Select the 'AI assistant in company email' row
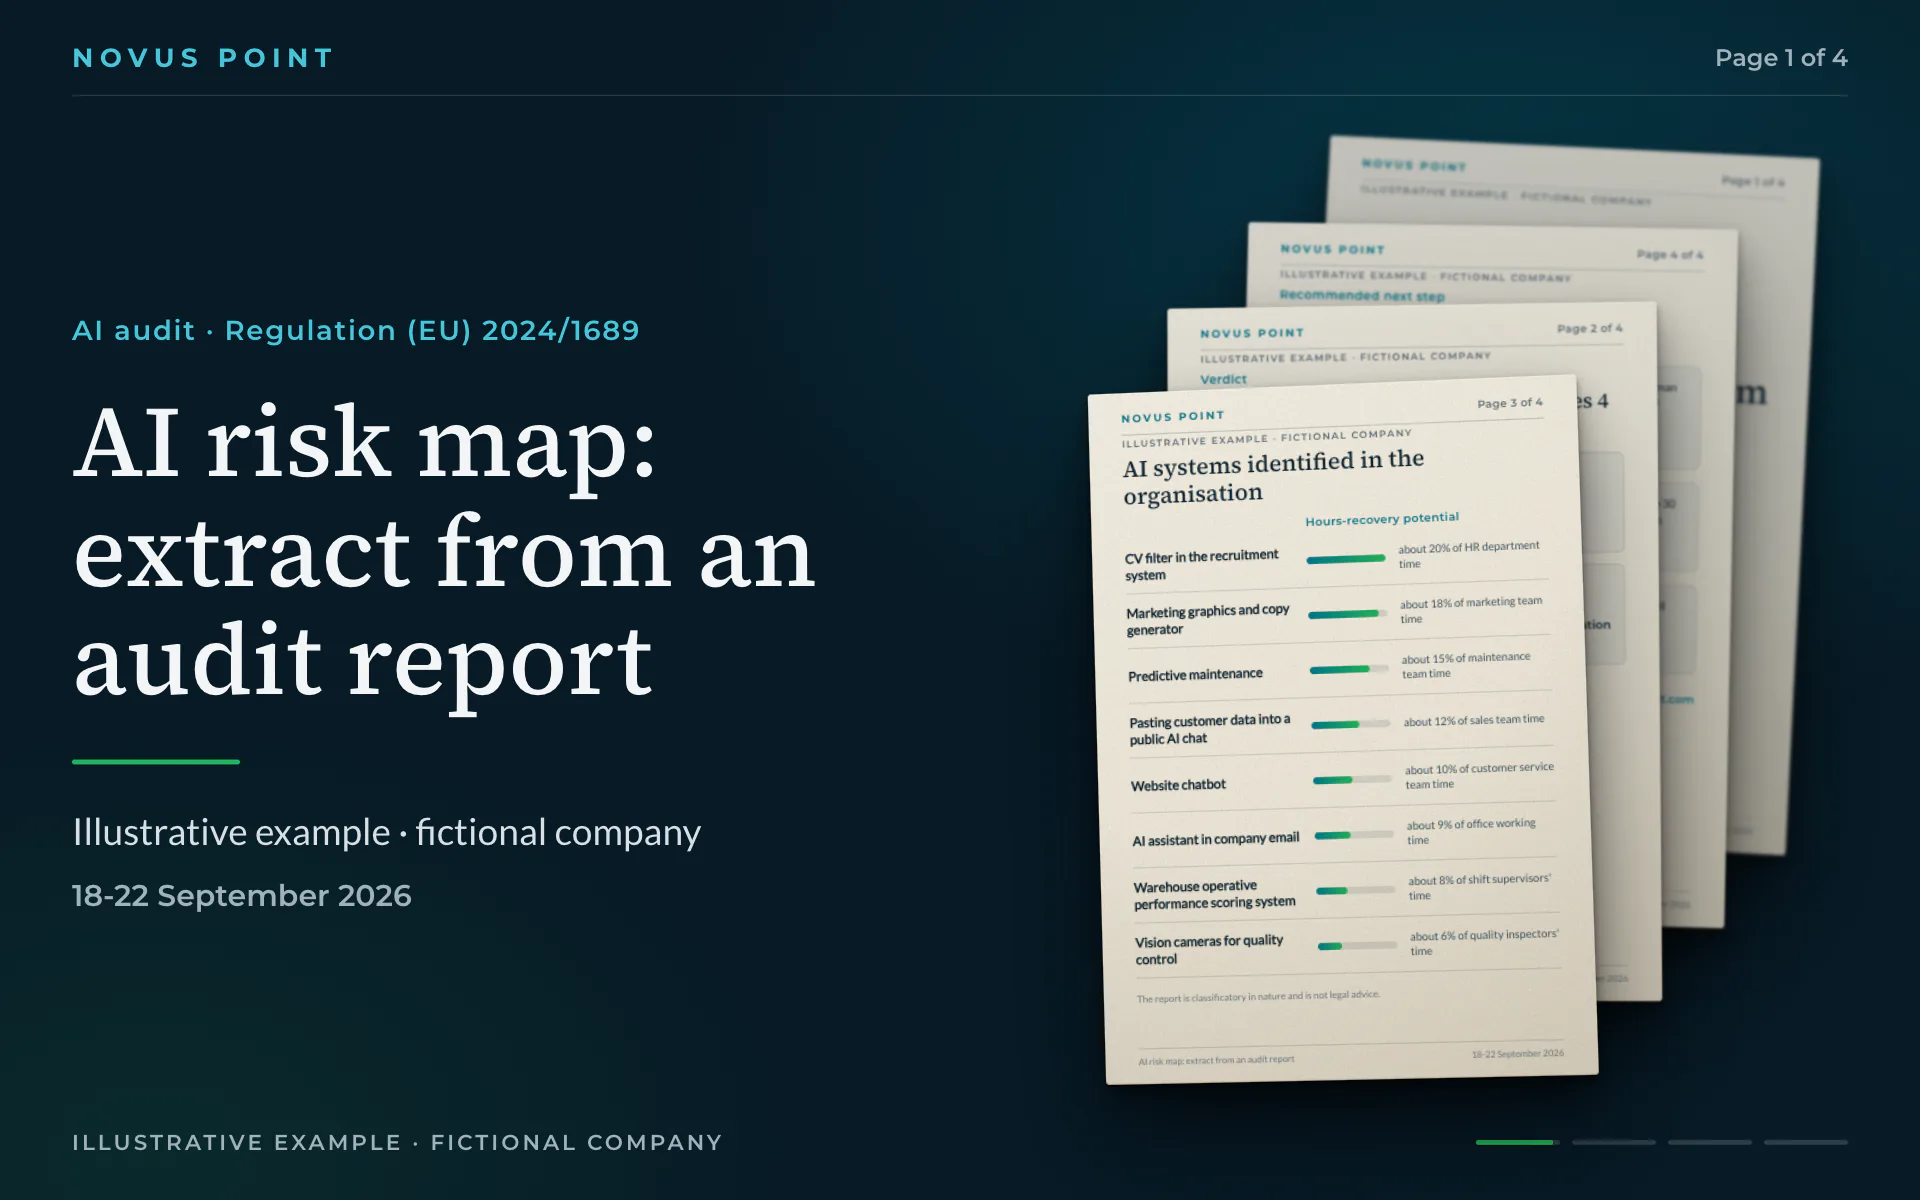 pos(1344,836)
